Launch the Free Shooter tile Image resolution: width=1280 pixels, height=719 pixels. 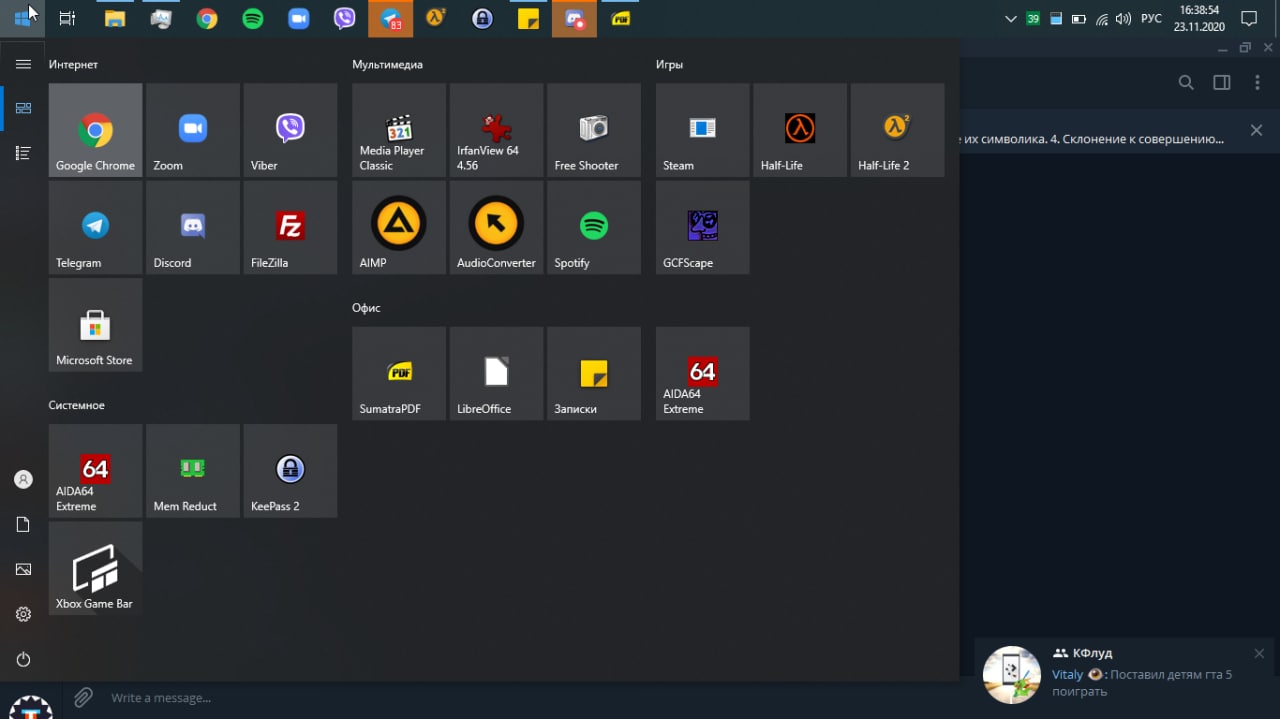[594, 130]
